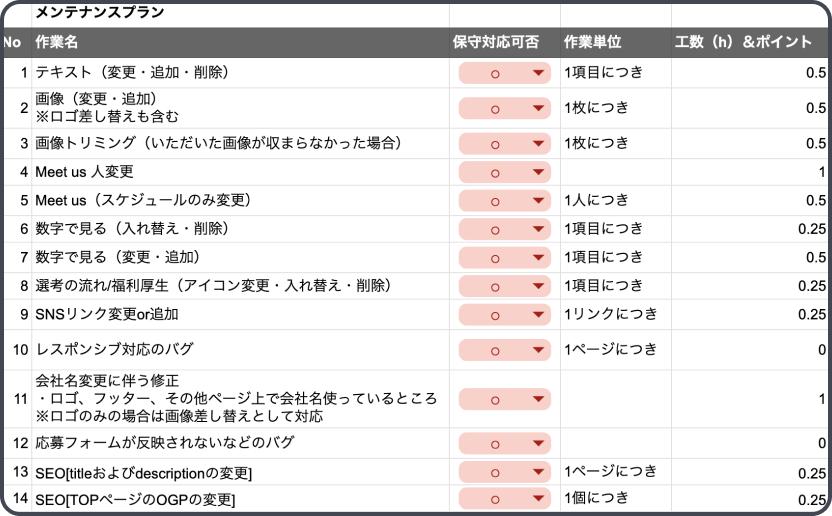Click the 作業名 column header cell
The width and height of the screenshot is (832, 516).
pyautogui.click(x=240, y=42)
